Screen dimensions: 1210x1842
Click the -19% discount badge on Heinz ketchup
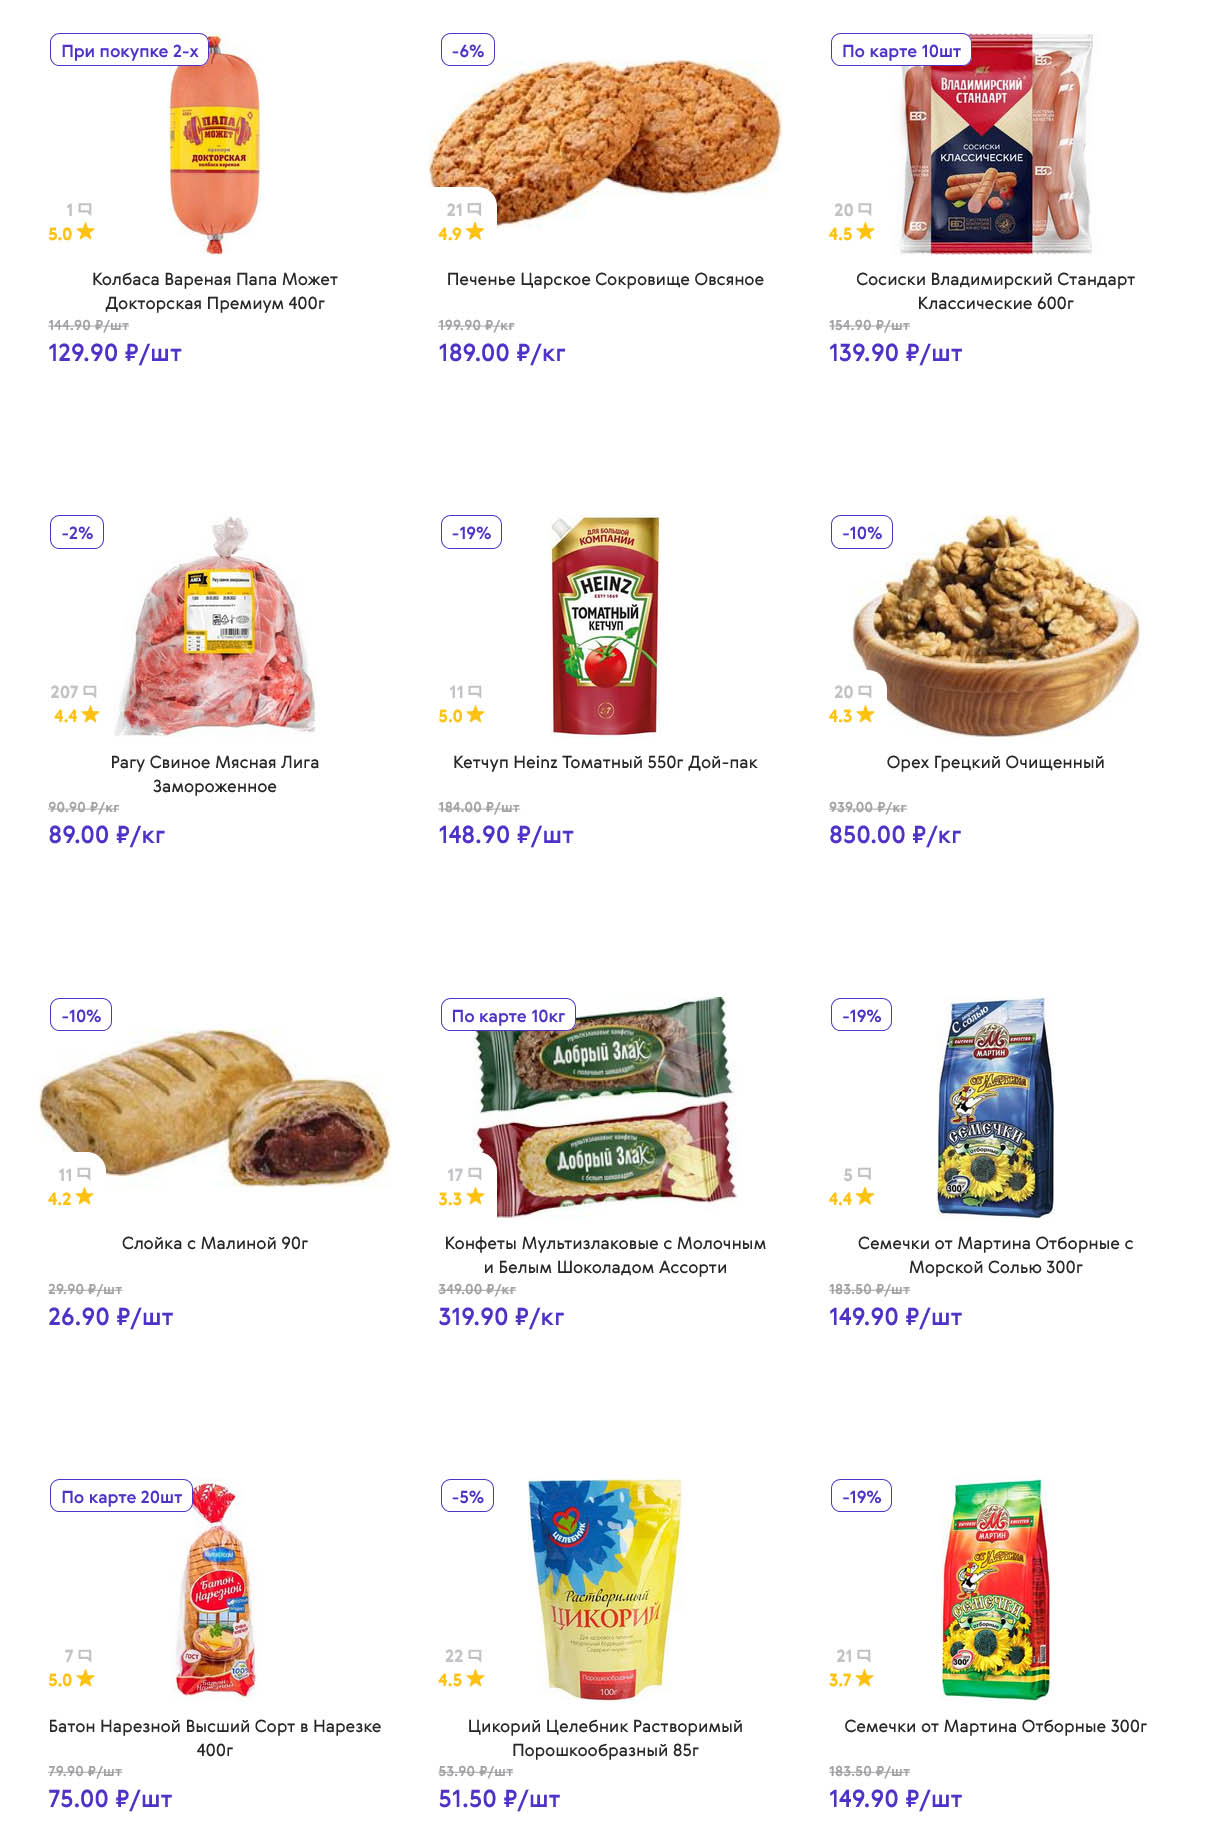tap(471, 533)
